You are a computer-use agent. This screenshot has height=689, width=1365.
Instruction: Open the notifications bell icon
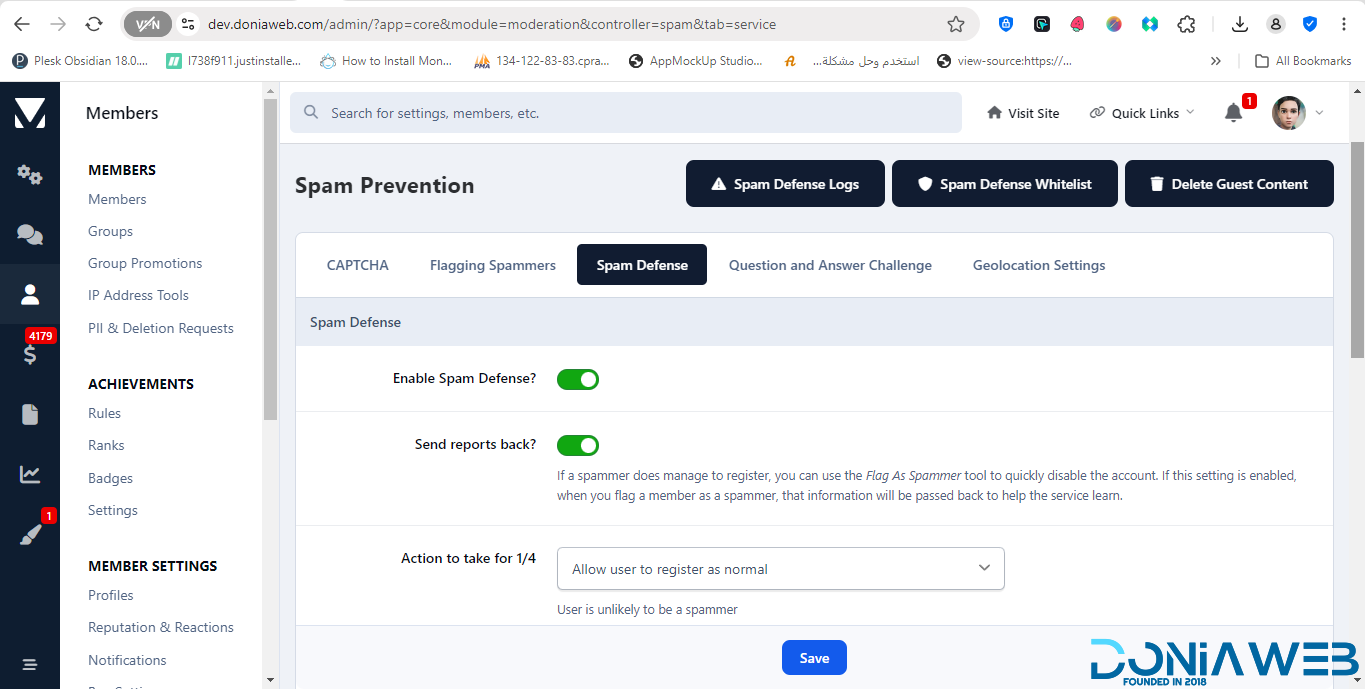(x=1233, y=113)
